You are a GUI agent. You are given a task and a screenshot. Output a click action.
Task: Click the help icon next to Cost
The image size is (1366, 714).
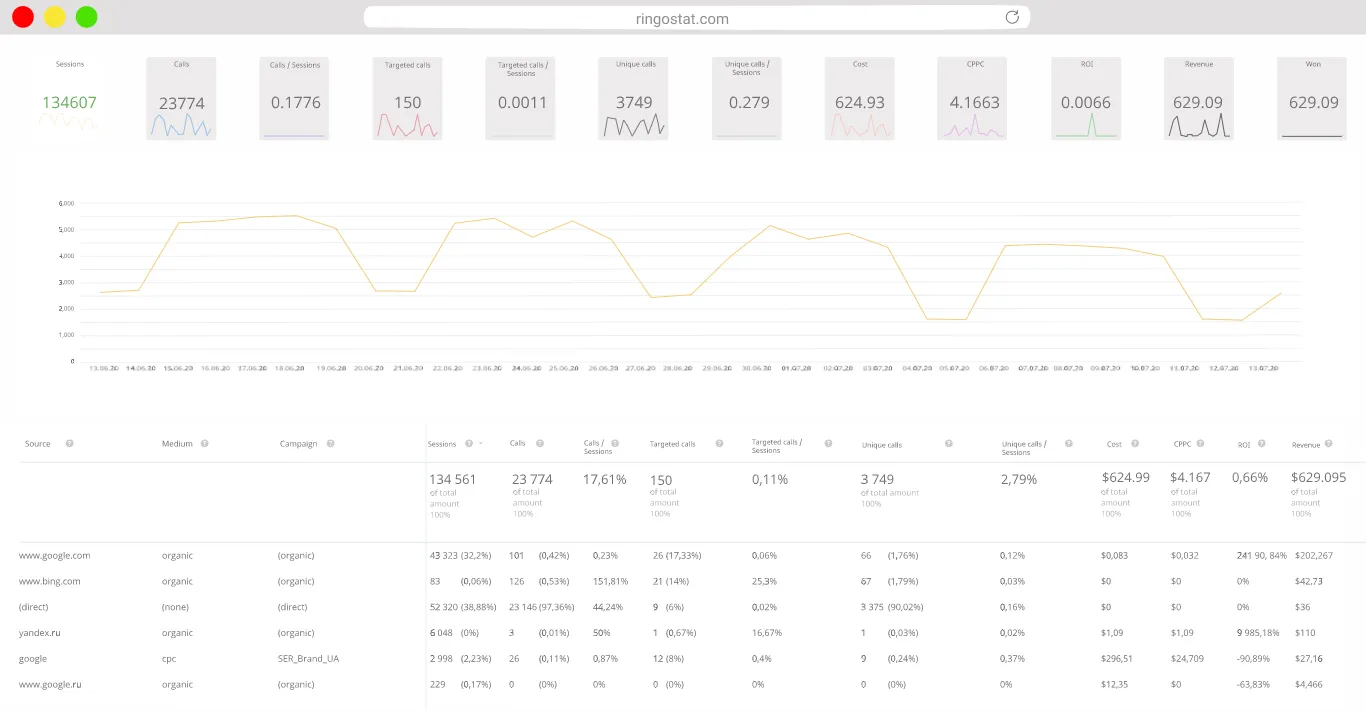pyautogui.click(x=1135, y=443)
